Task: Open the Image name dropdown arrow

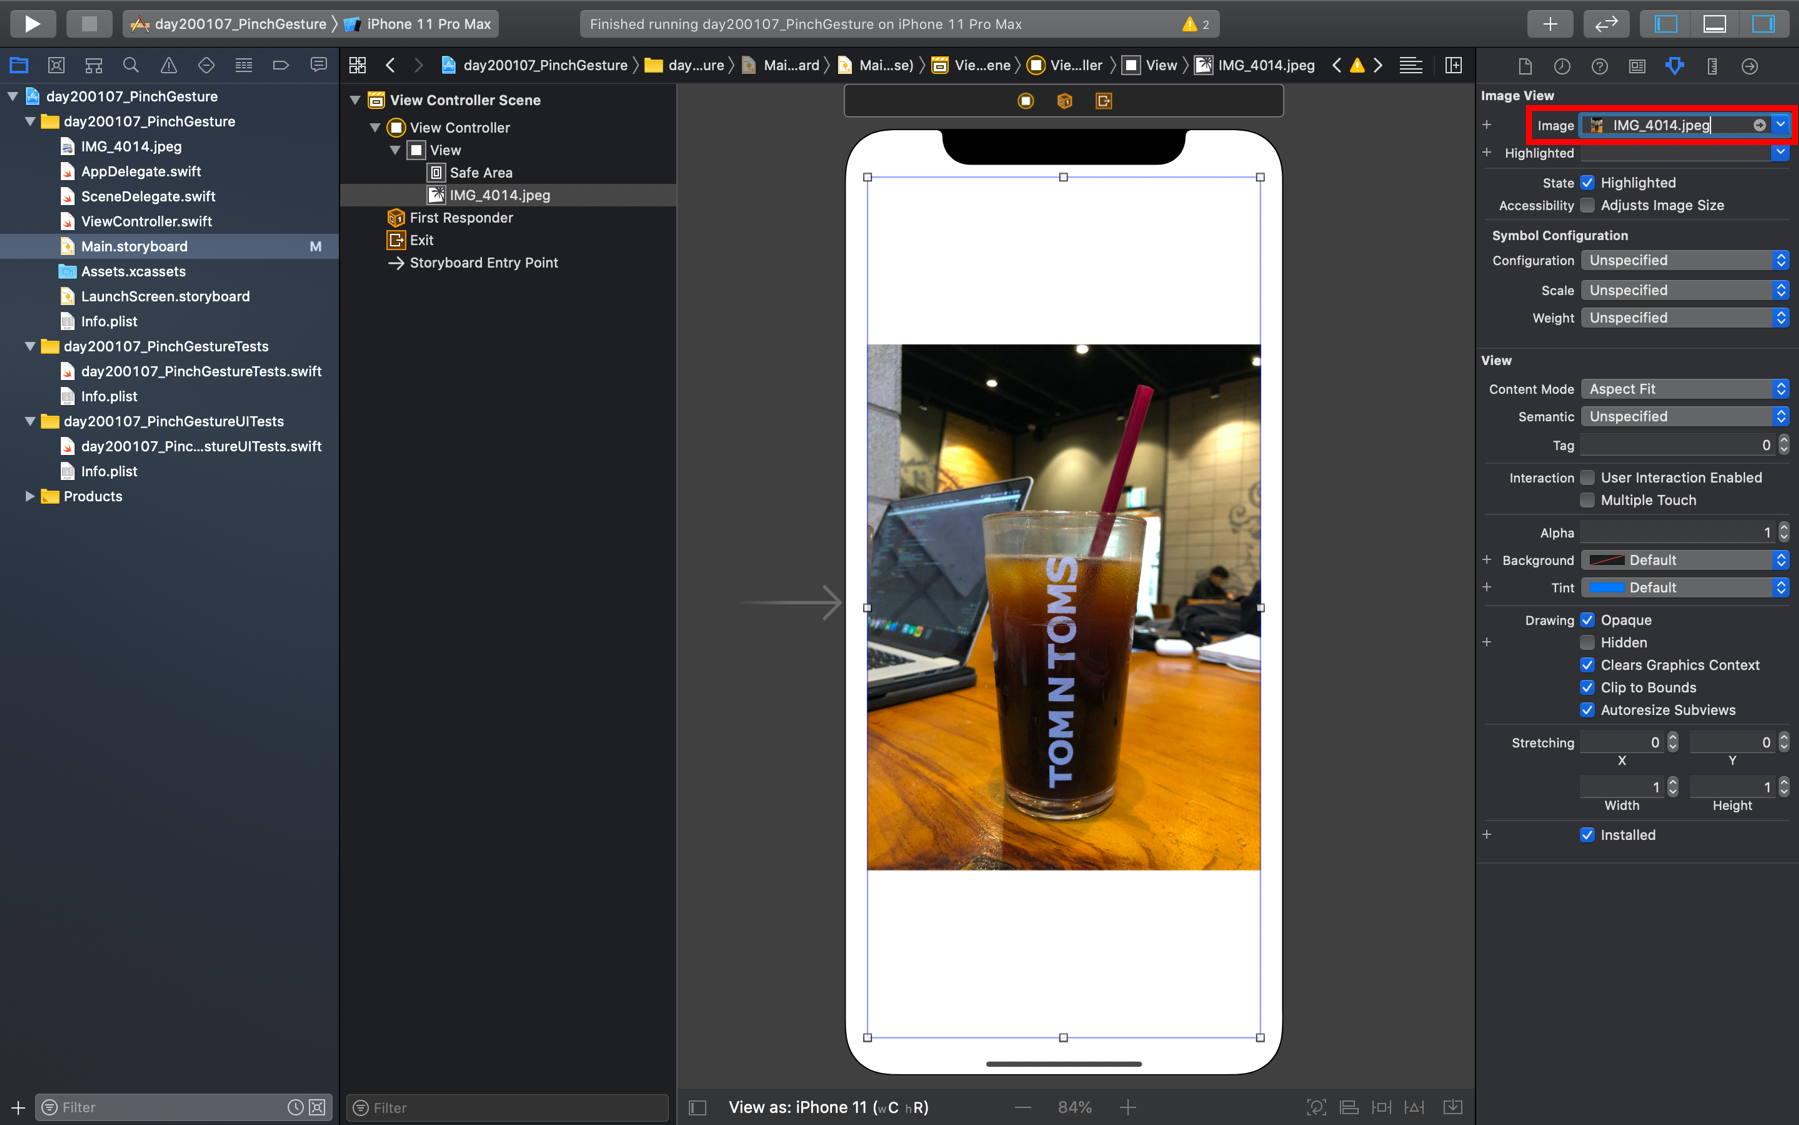Action: (x=1781, y=125)
